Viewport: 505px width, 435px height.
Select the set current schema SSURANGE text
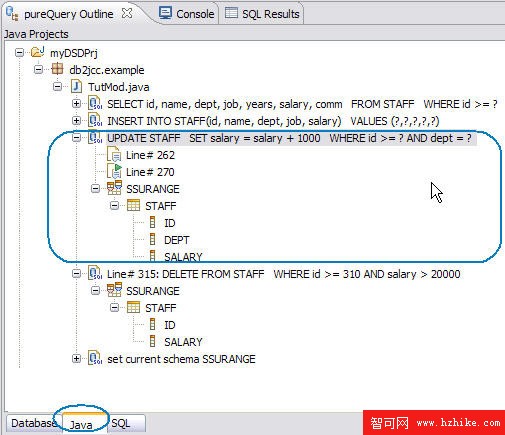pos(181,359)
